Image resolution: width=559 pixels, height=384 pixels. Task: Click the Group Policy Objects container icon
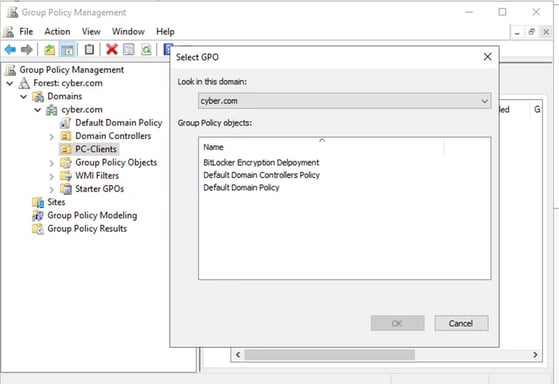pyautogui.click(x=66, y=163)
